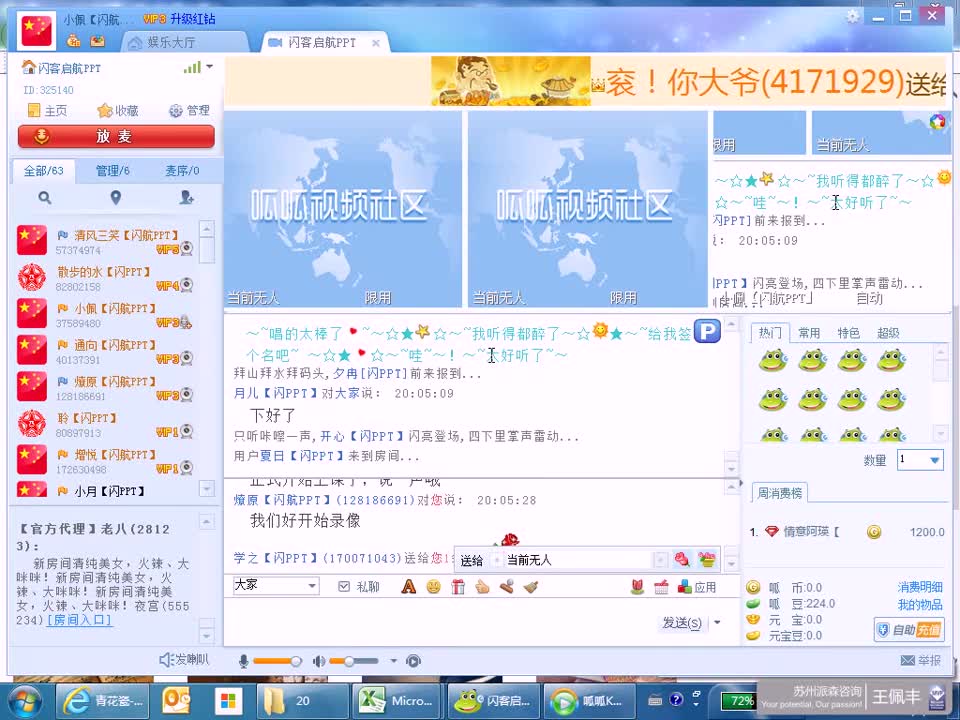Screen dimensions: 960x720
Task: Toggle the microphone mute icon
Action: 244,661
